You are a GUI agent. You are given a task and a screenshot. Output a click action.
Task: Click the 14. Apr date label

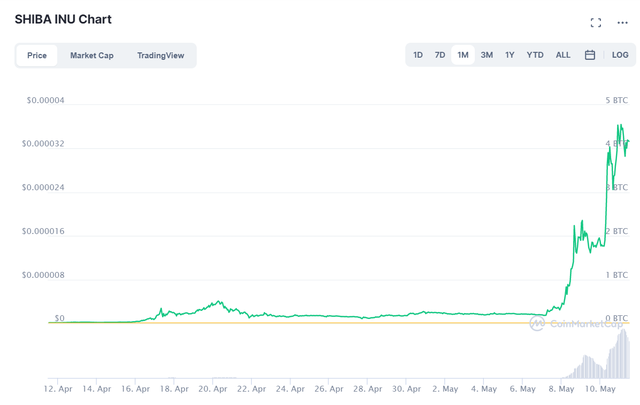96,389
